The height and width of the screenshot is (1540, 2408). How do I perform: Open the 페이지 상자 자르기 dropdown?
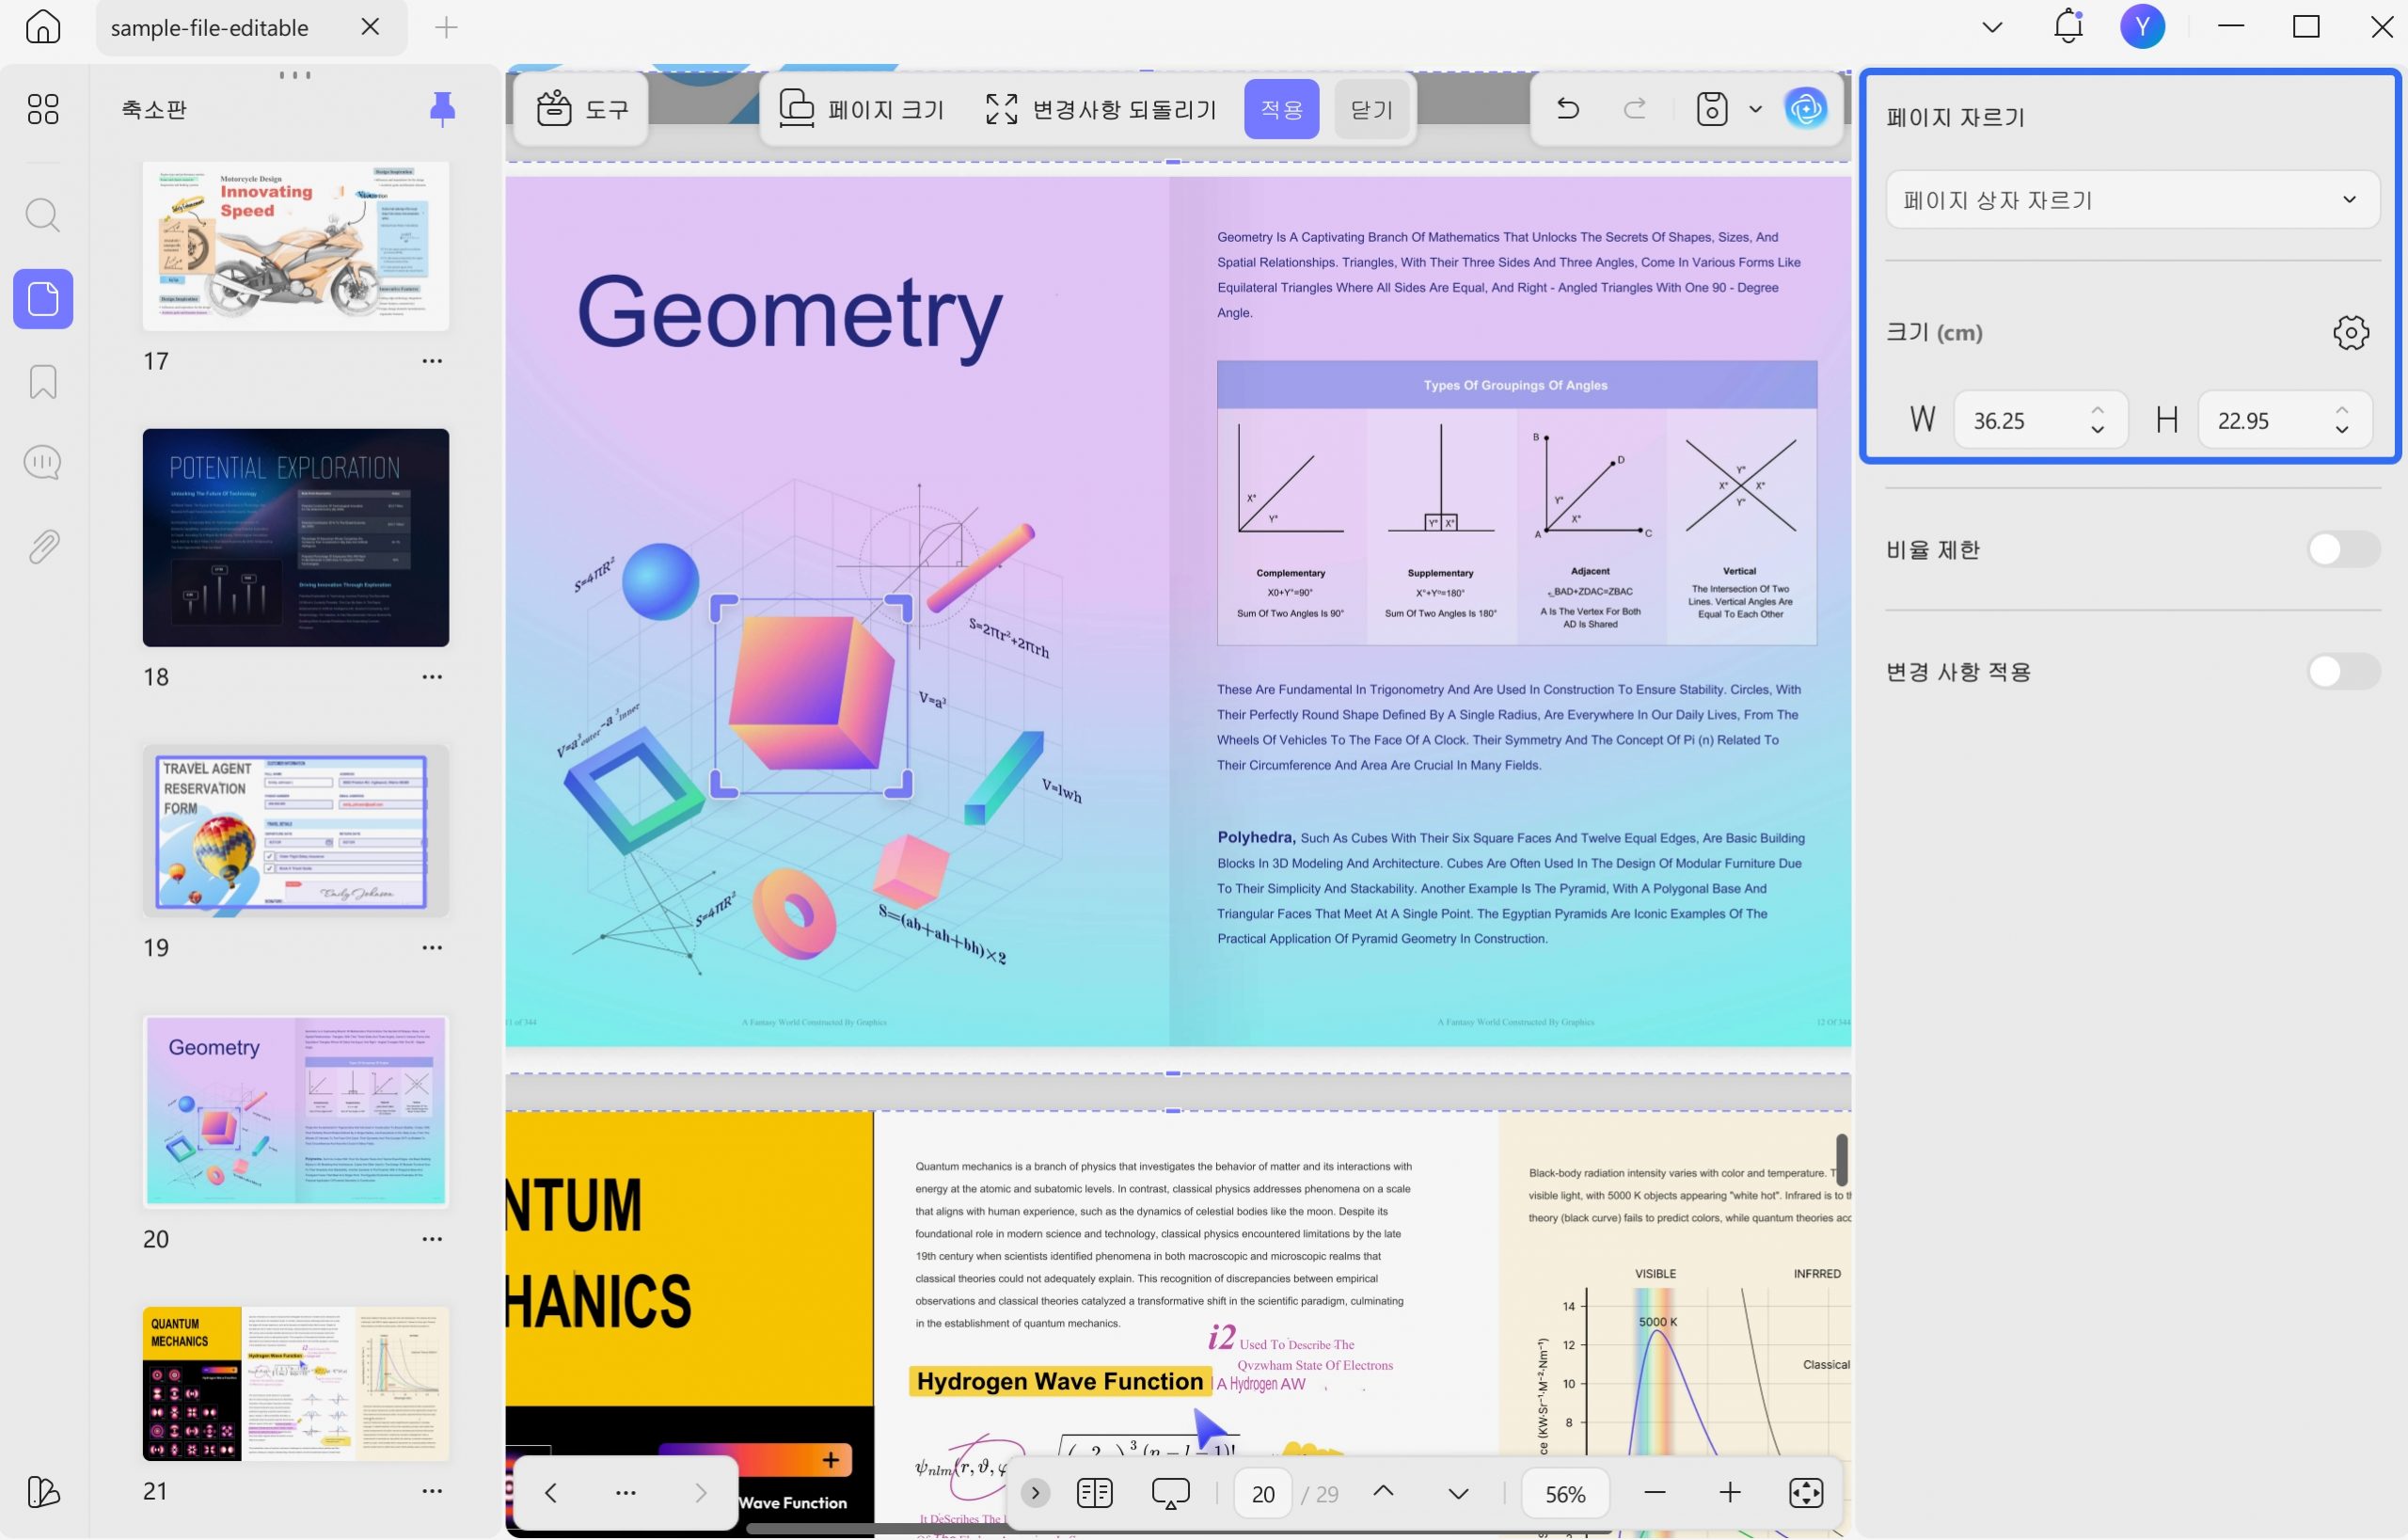(2132, 200)
